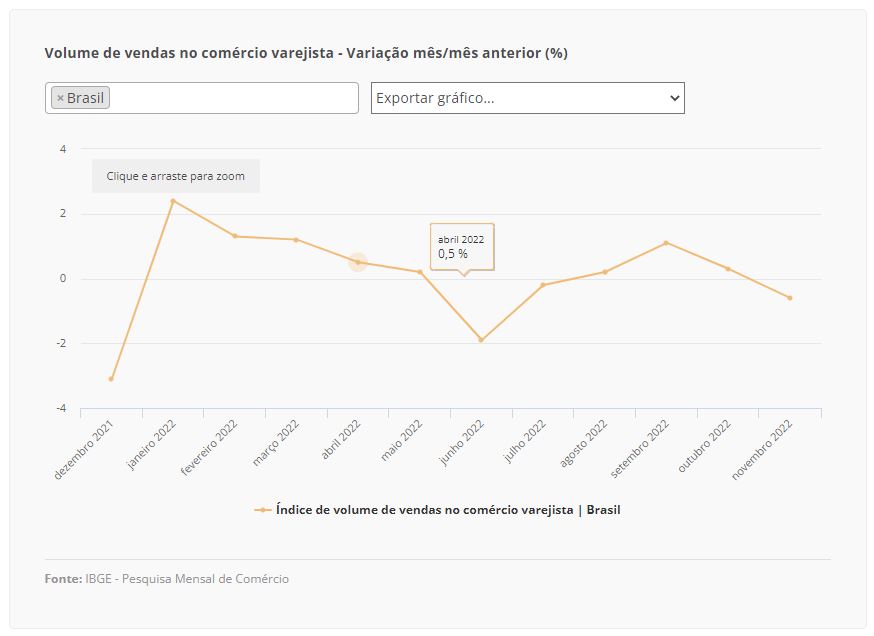Click the junho 2022 lowest data point
This screenshot has height=636, width=874.
click(x=481, y=340)
